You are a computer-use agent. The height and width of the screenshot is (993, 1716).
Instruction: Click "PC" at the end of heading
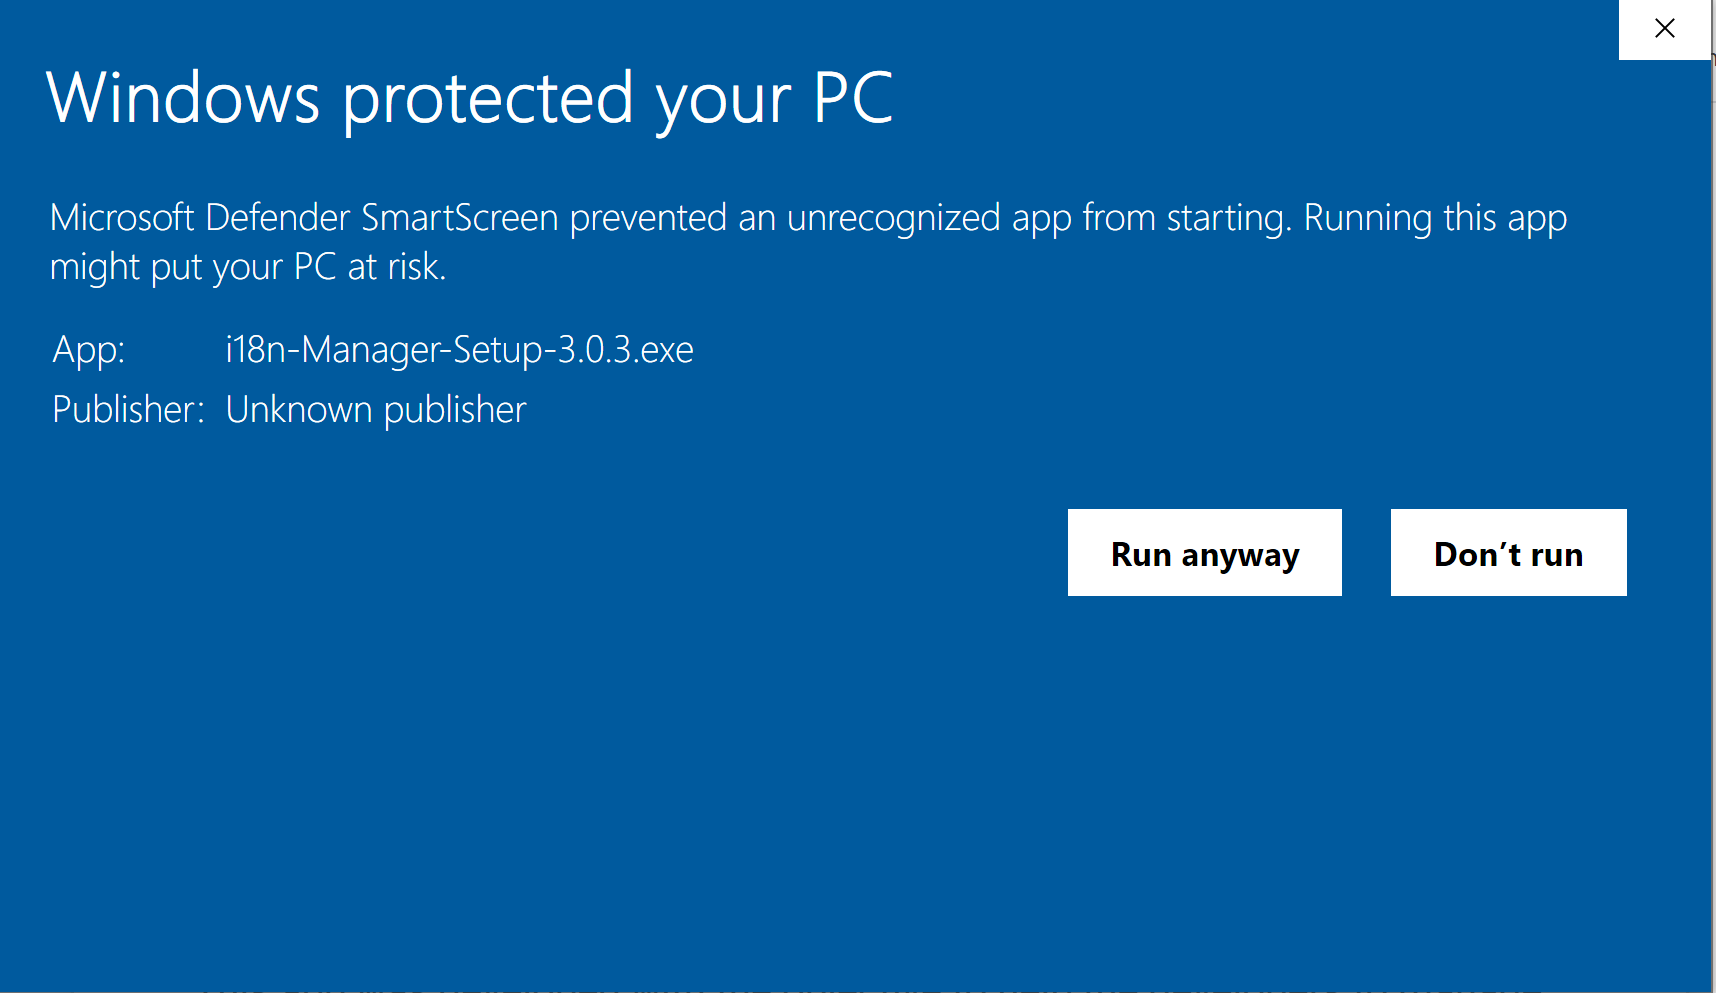click(852, 98)
